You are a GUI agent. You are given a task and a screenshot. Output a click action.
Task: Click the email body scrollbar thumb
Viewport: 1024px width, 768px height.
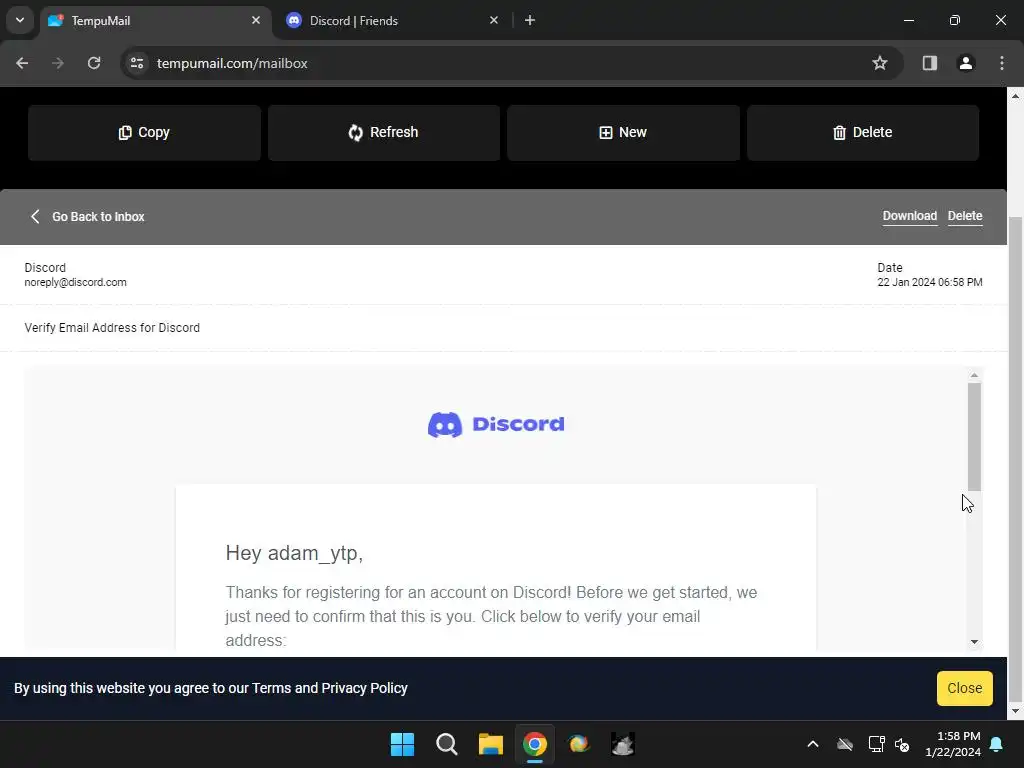974,437
